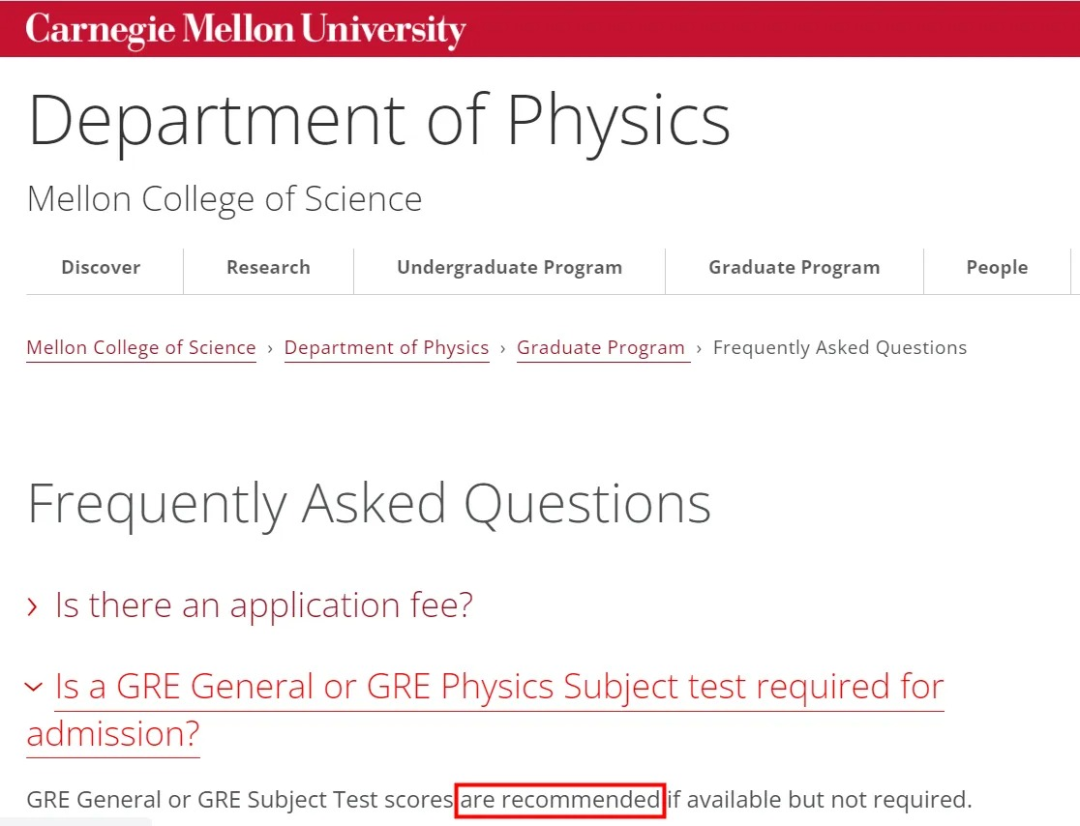Click the Frequently Asked Questions breadcrumb text
Screen dimensions: 1080x826
point(839,348)
